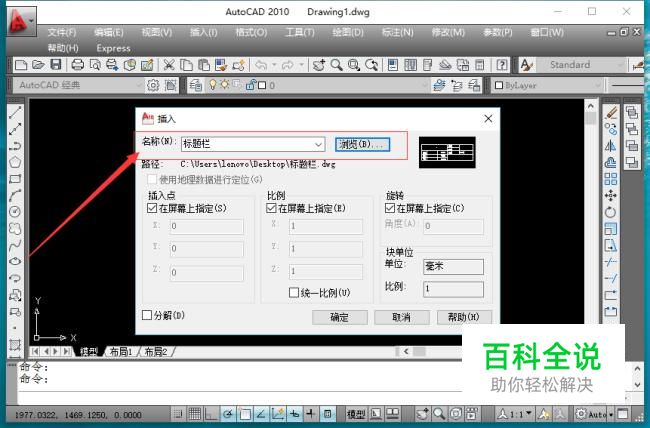Click the Help question mark icon
The width and height of the screenshot is (650, 428).
[502, 65]
